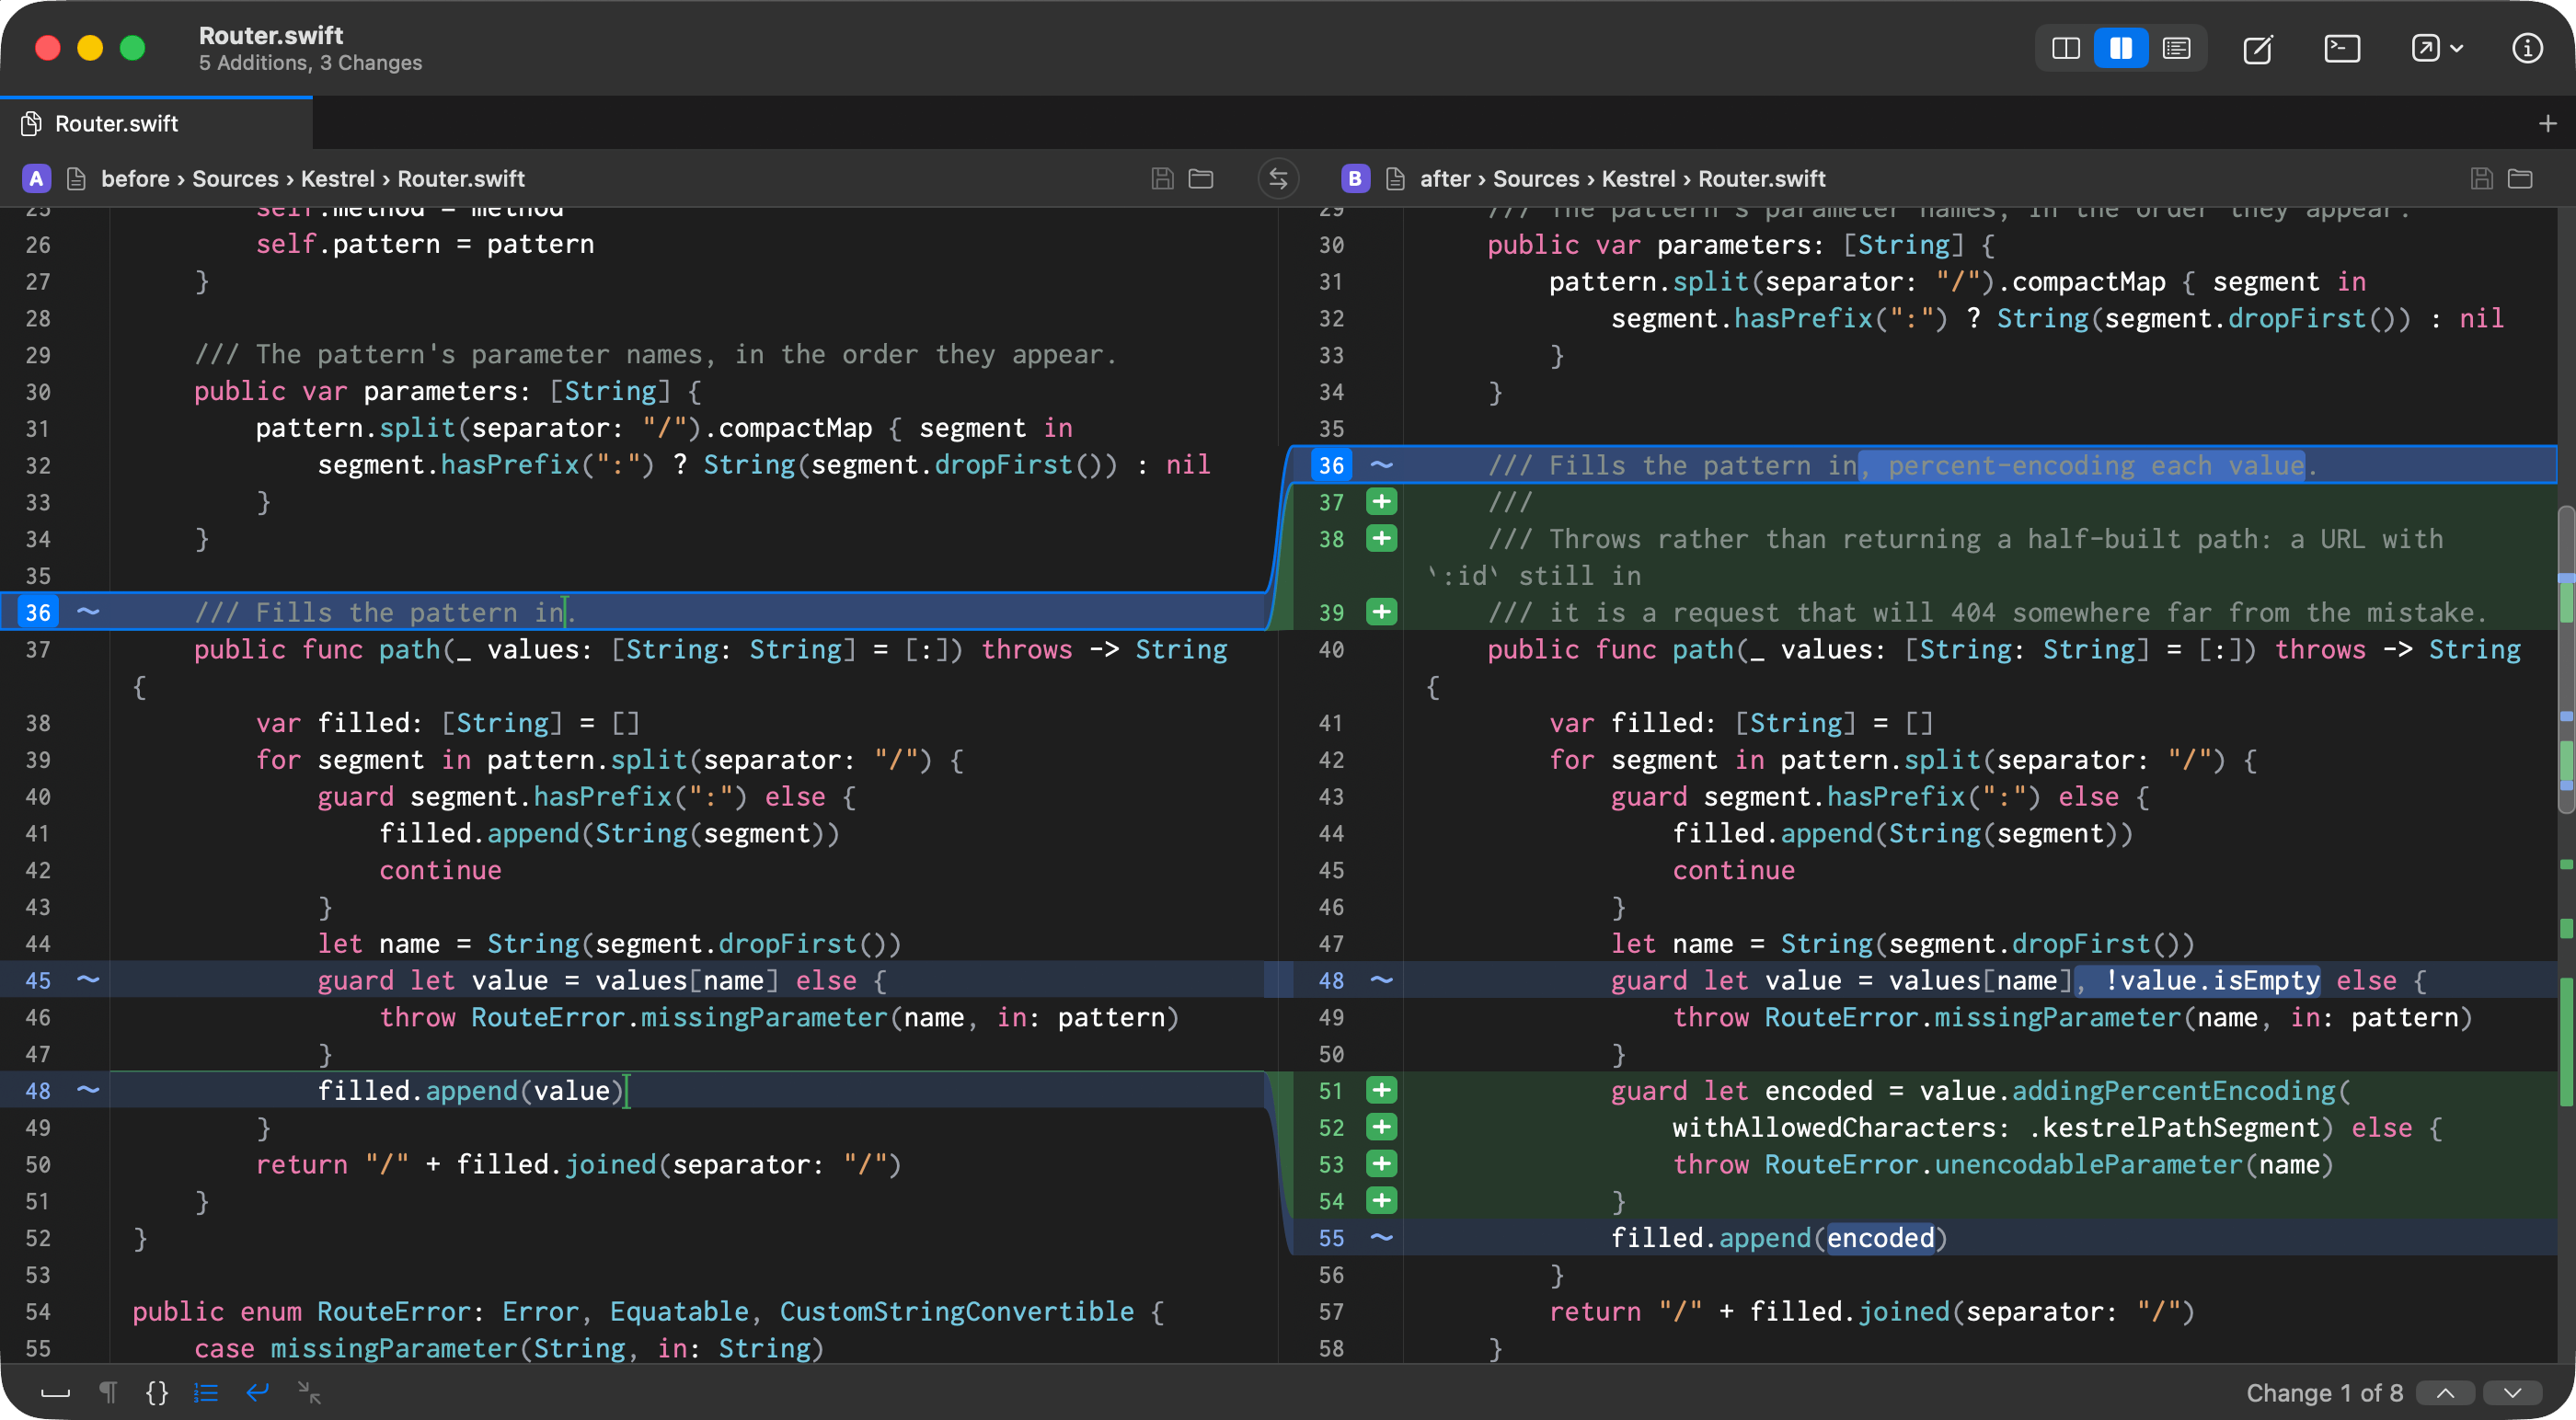Swap left and right sides
Image resolution: width=2576 pixels, height=1420 pixels.
point(1278,178)
